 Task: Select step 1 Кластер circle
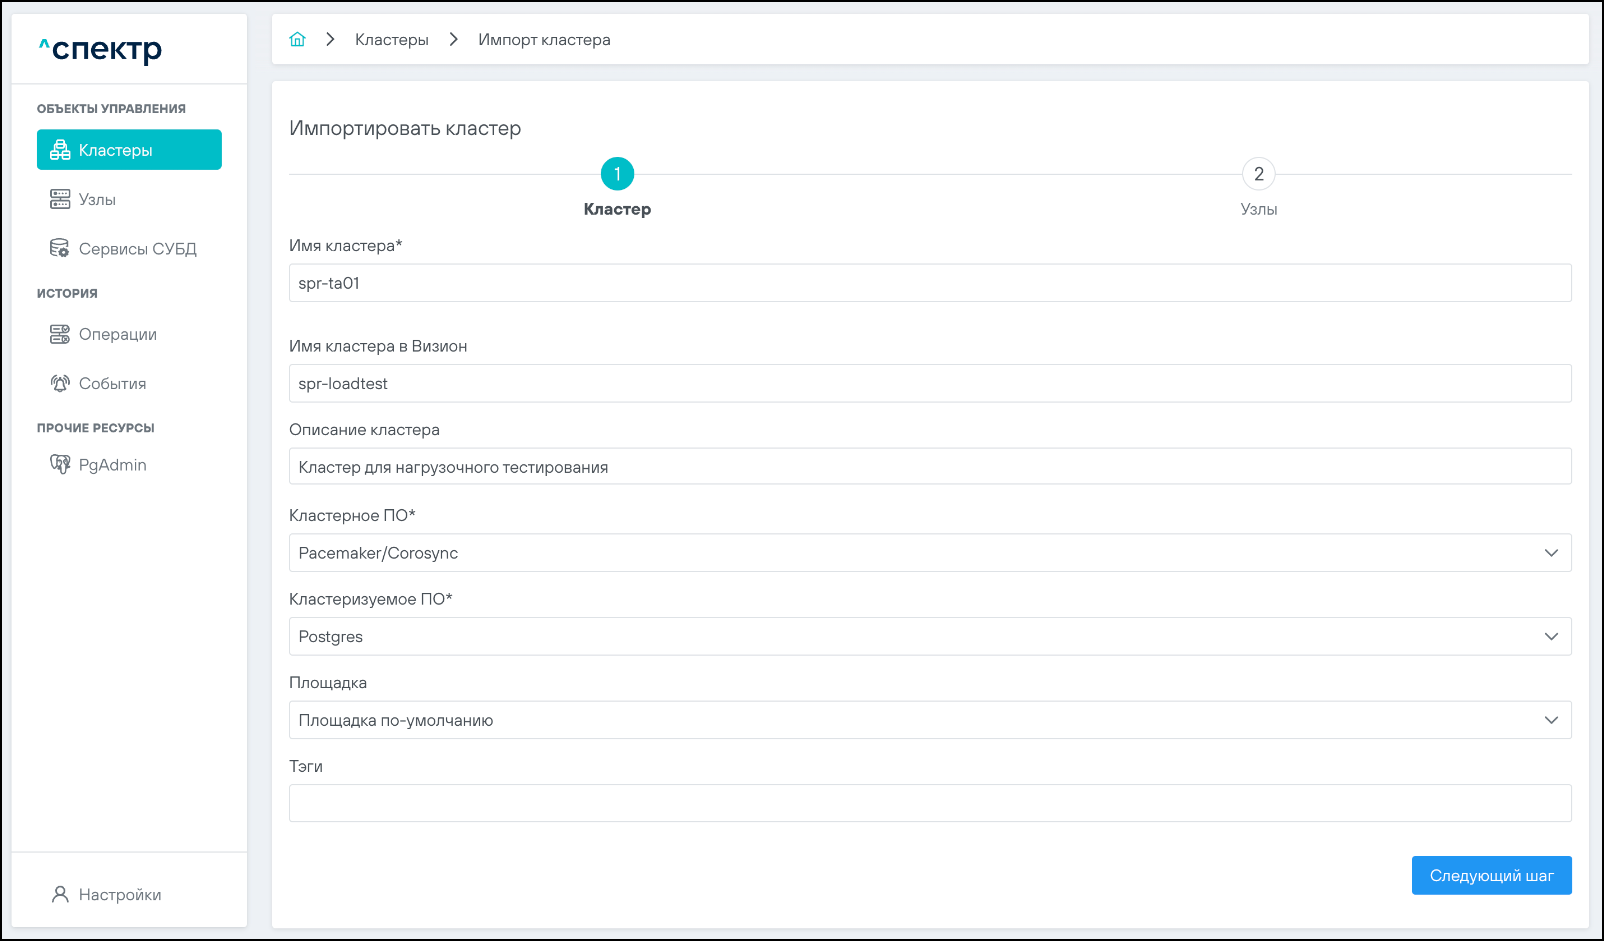tap(617, 174)
